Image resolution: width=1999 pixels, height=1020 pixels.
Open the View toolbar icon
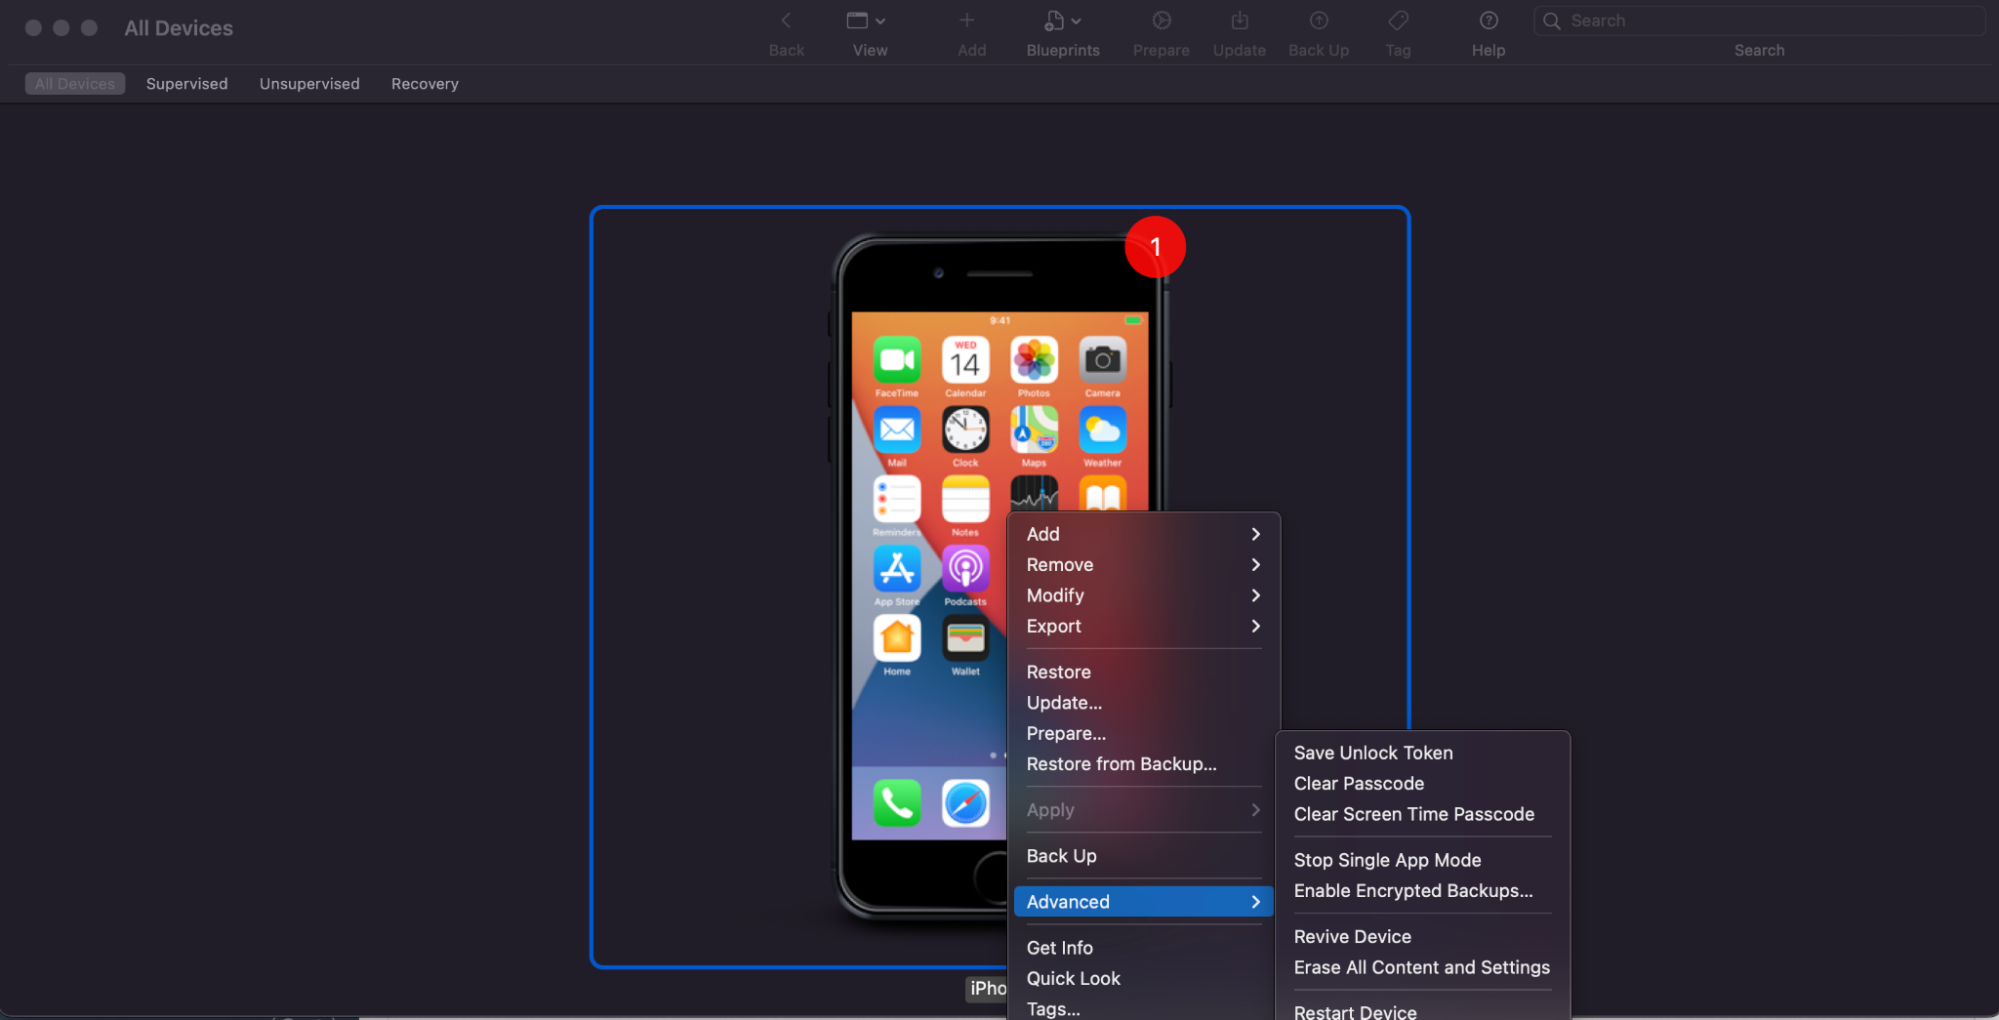click(857, 21)
